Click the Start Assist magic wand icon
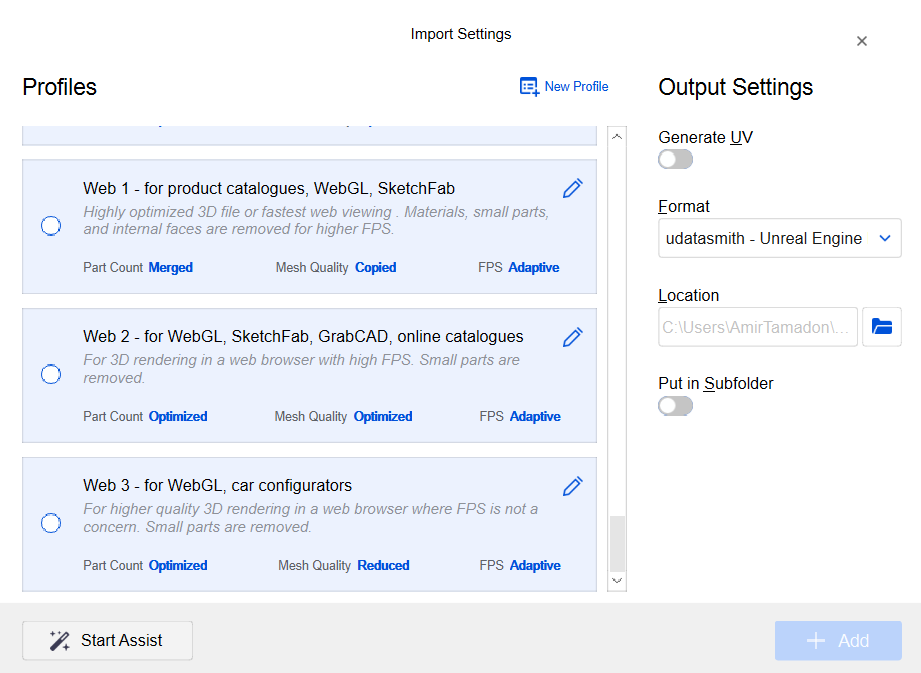 pyautogui.click(x=60, y=641)
